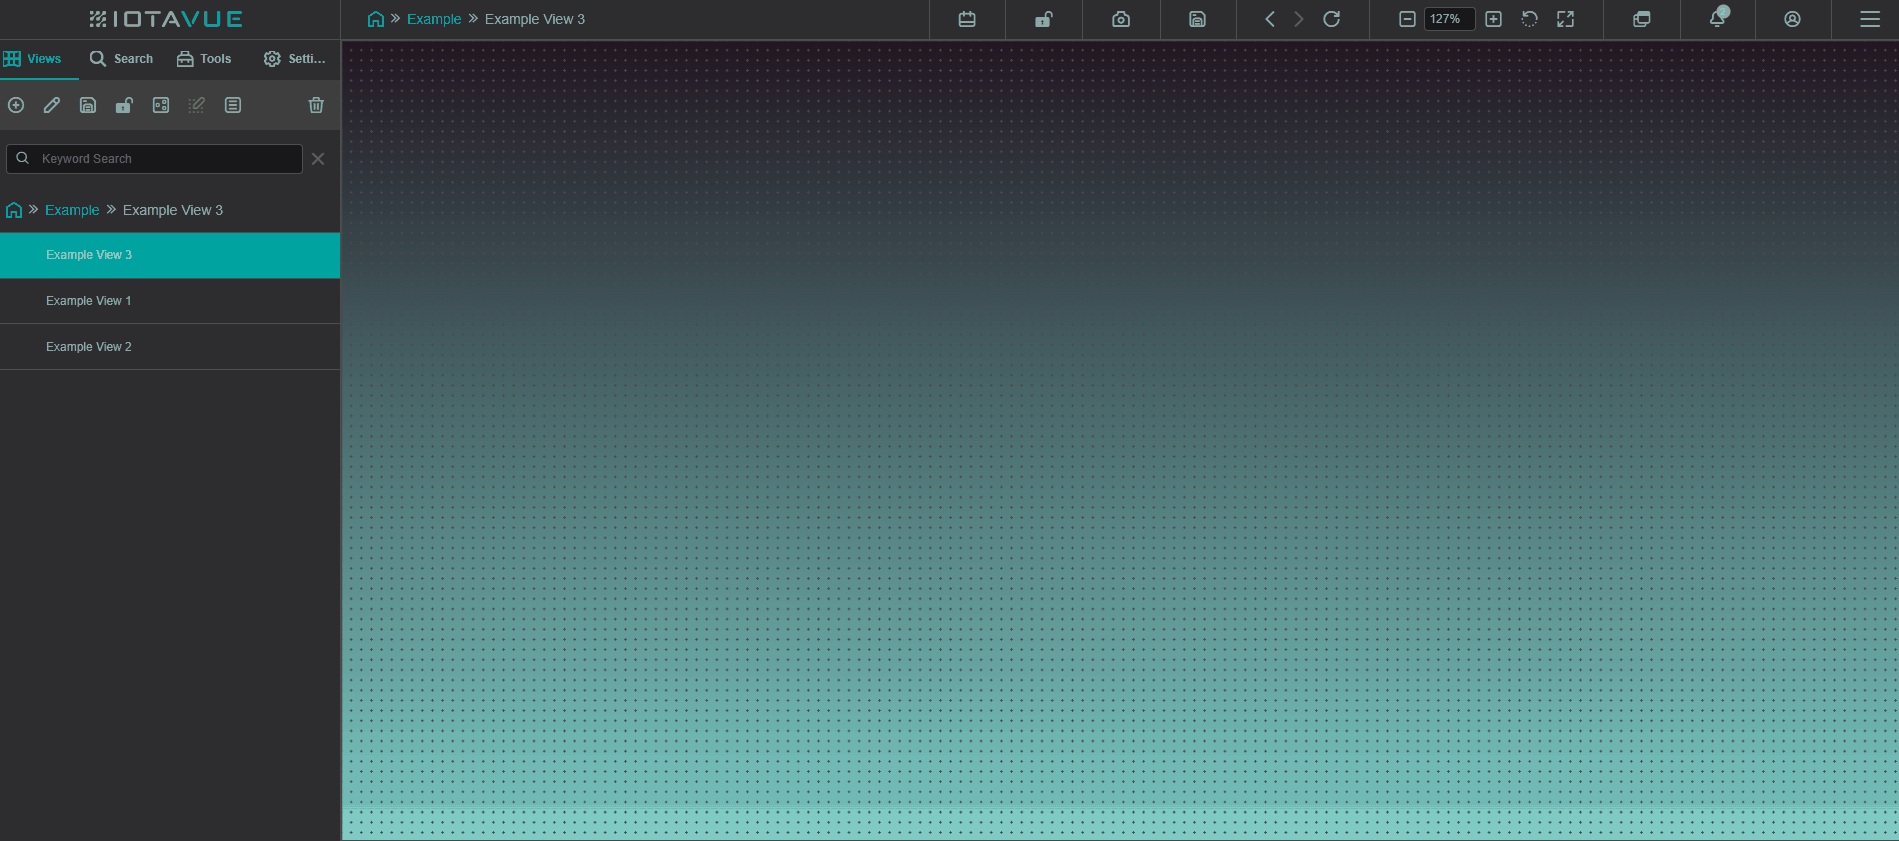The height and width of the screenshot is (841, 1899).
Task: Reset zoom with the dotted circular arrow
Action: point(1529,19)
